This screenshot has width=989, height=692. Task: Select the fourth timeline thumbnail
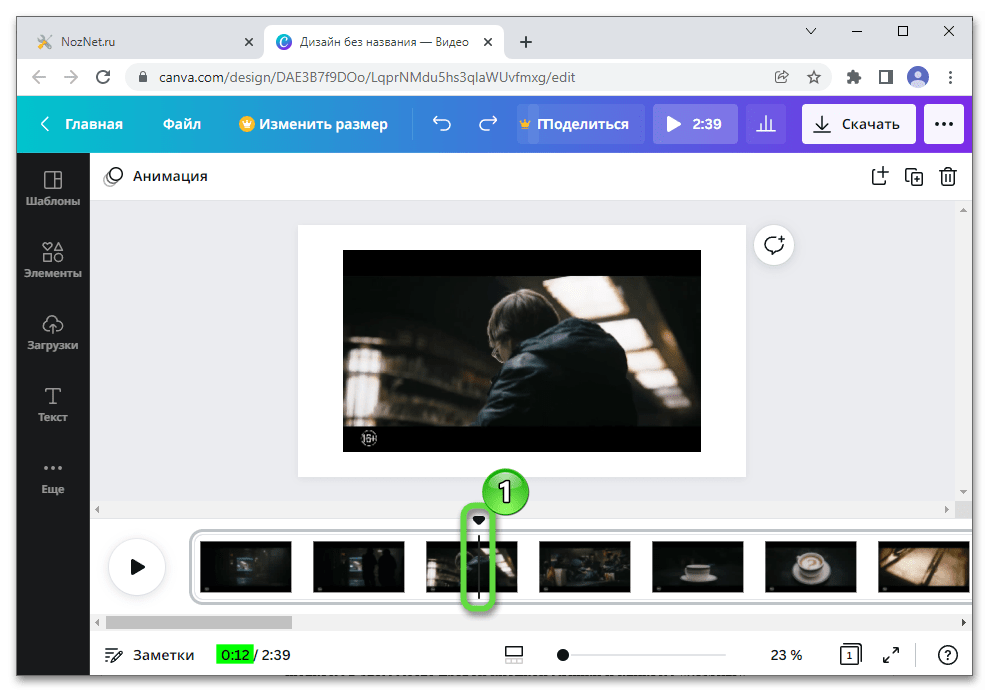pyautogui.click(x=585, y=566)
